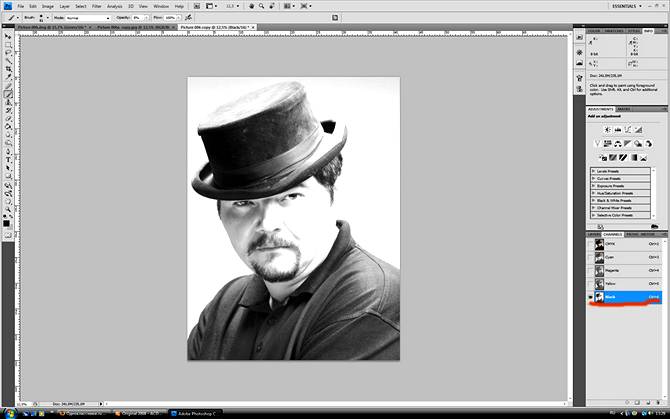The image size is (670, 419).
Task: Show the Magenta channel
Action: coord(591,270)
